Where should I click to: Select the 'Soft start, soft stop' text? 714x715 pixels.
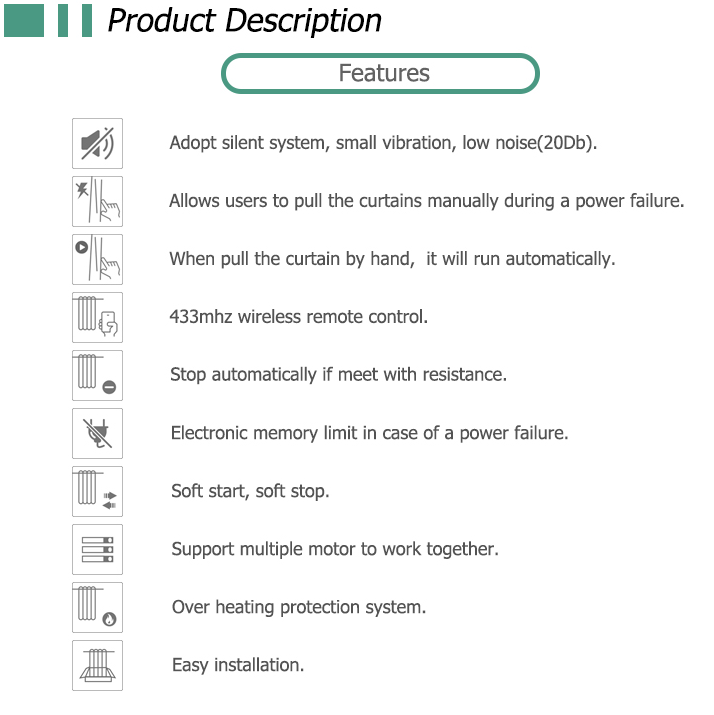pyautogui.click(x=250, y=491)
